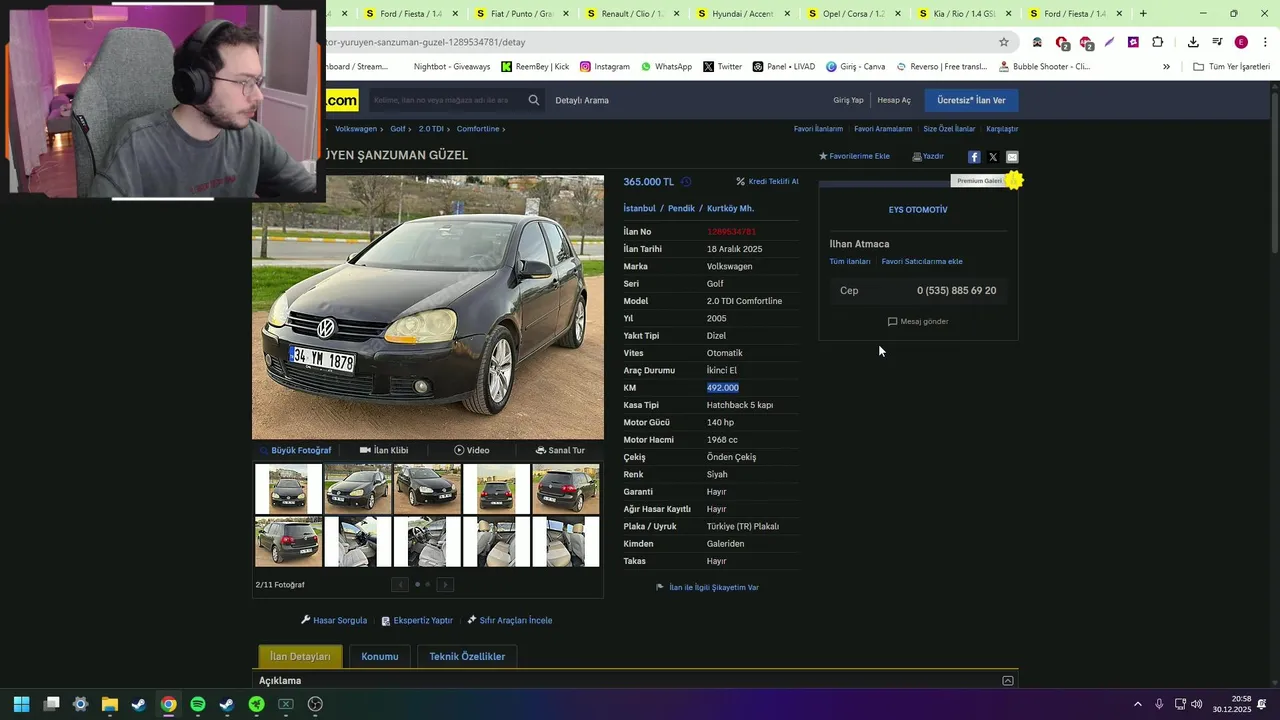Switch to Fiat / Punto tab
Screen dimensions: 1280x720
[x=521, y=14]
